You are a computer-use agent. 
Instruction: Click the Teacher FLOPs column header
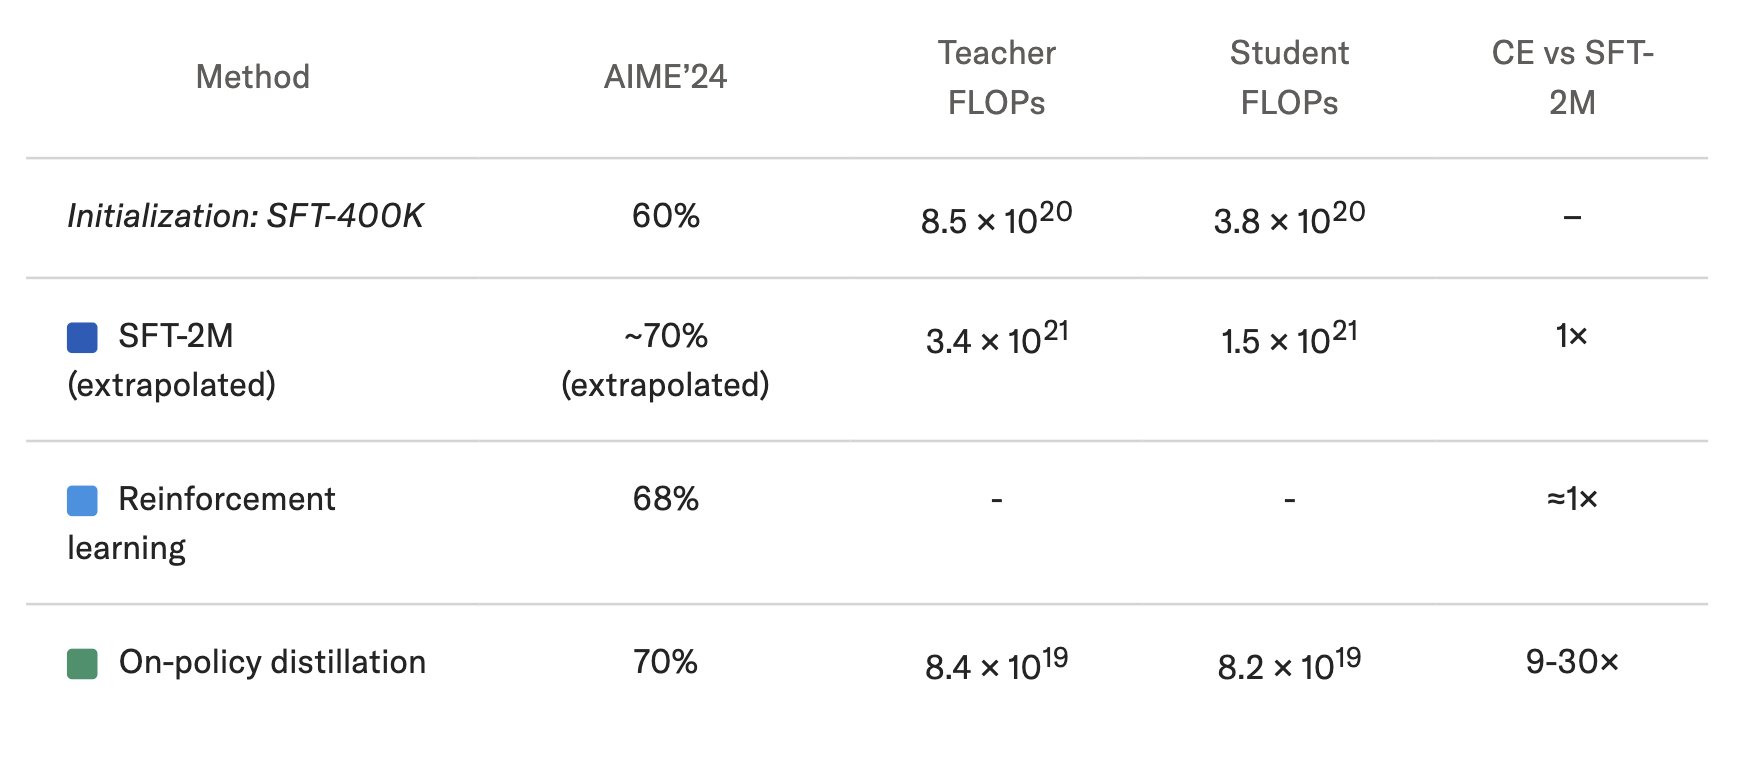(997, 77)
